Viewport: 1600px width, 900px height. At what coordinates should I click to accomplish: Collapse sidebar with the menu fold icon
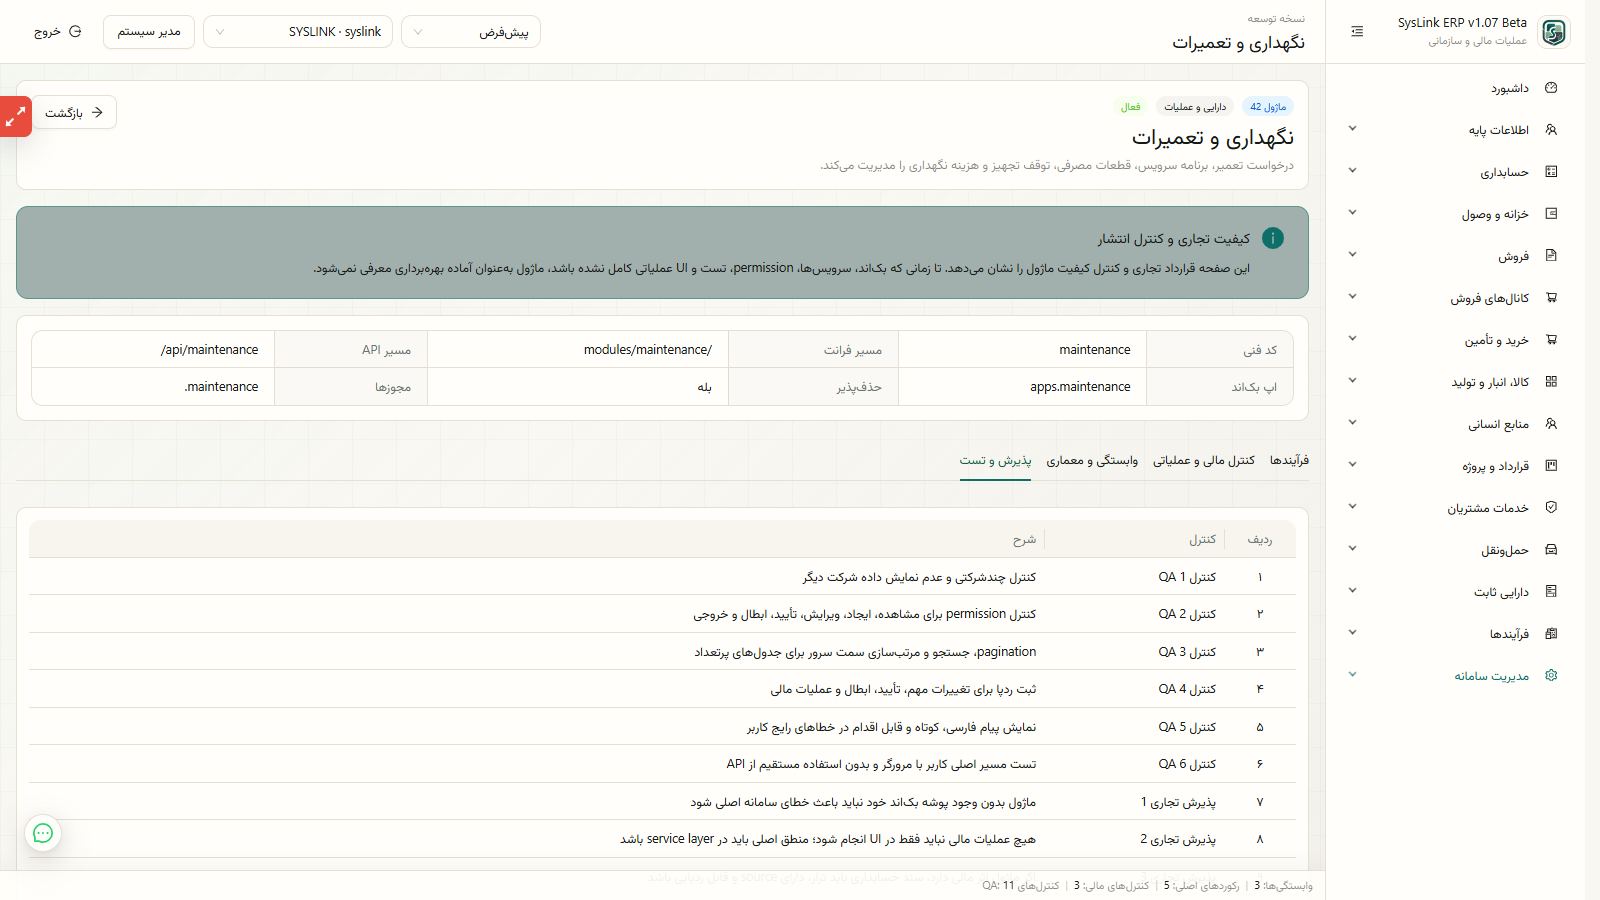coord(1357,32)
